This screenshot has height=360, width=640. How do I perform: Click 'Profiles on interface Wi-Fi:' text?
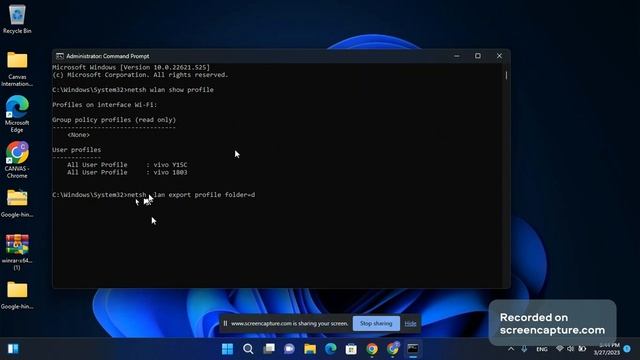pos(104,105)
